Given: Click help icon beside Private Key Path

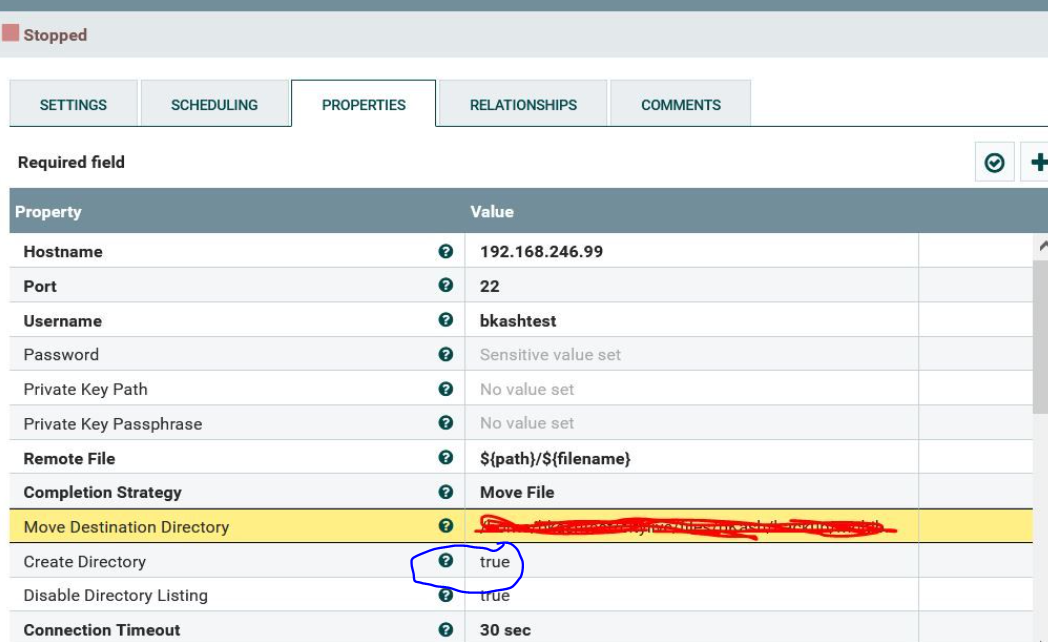Looking at the screenshot, I should (447, 388).
